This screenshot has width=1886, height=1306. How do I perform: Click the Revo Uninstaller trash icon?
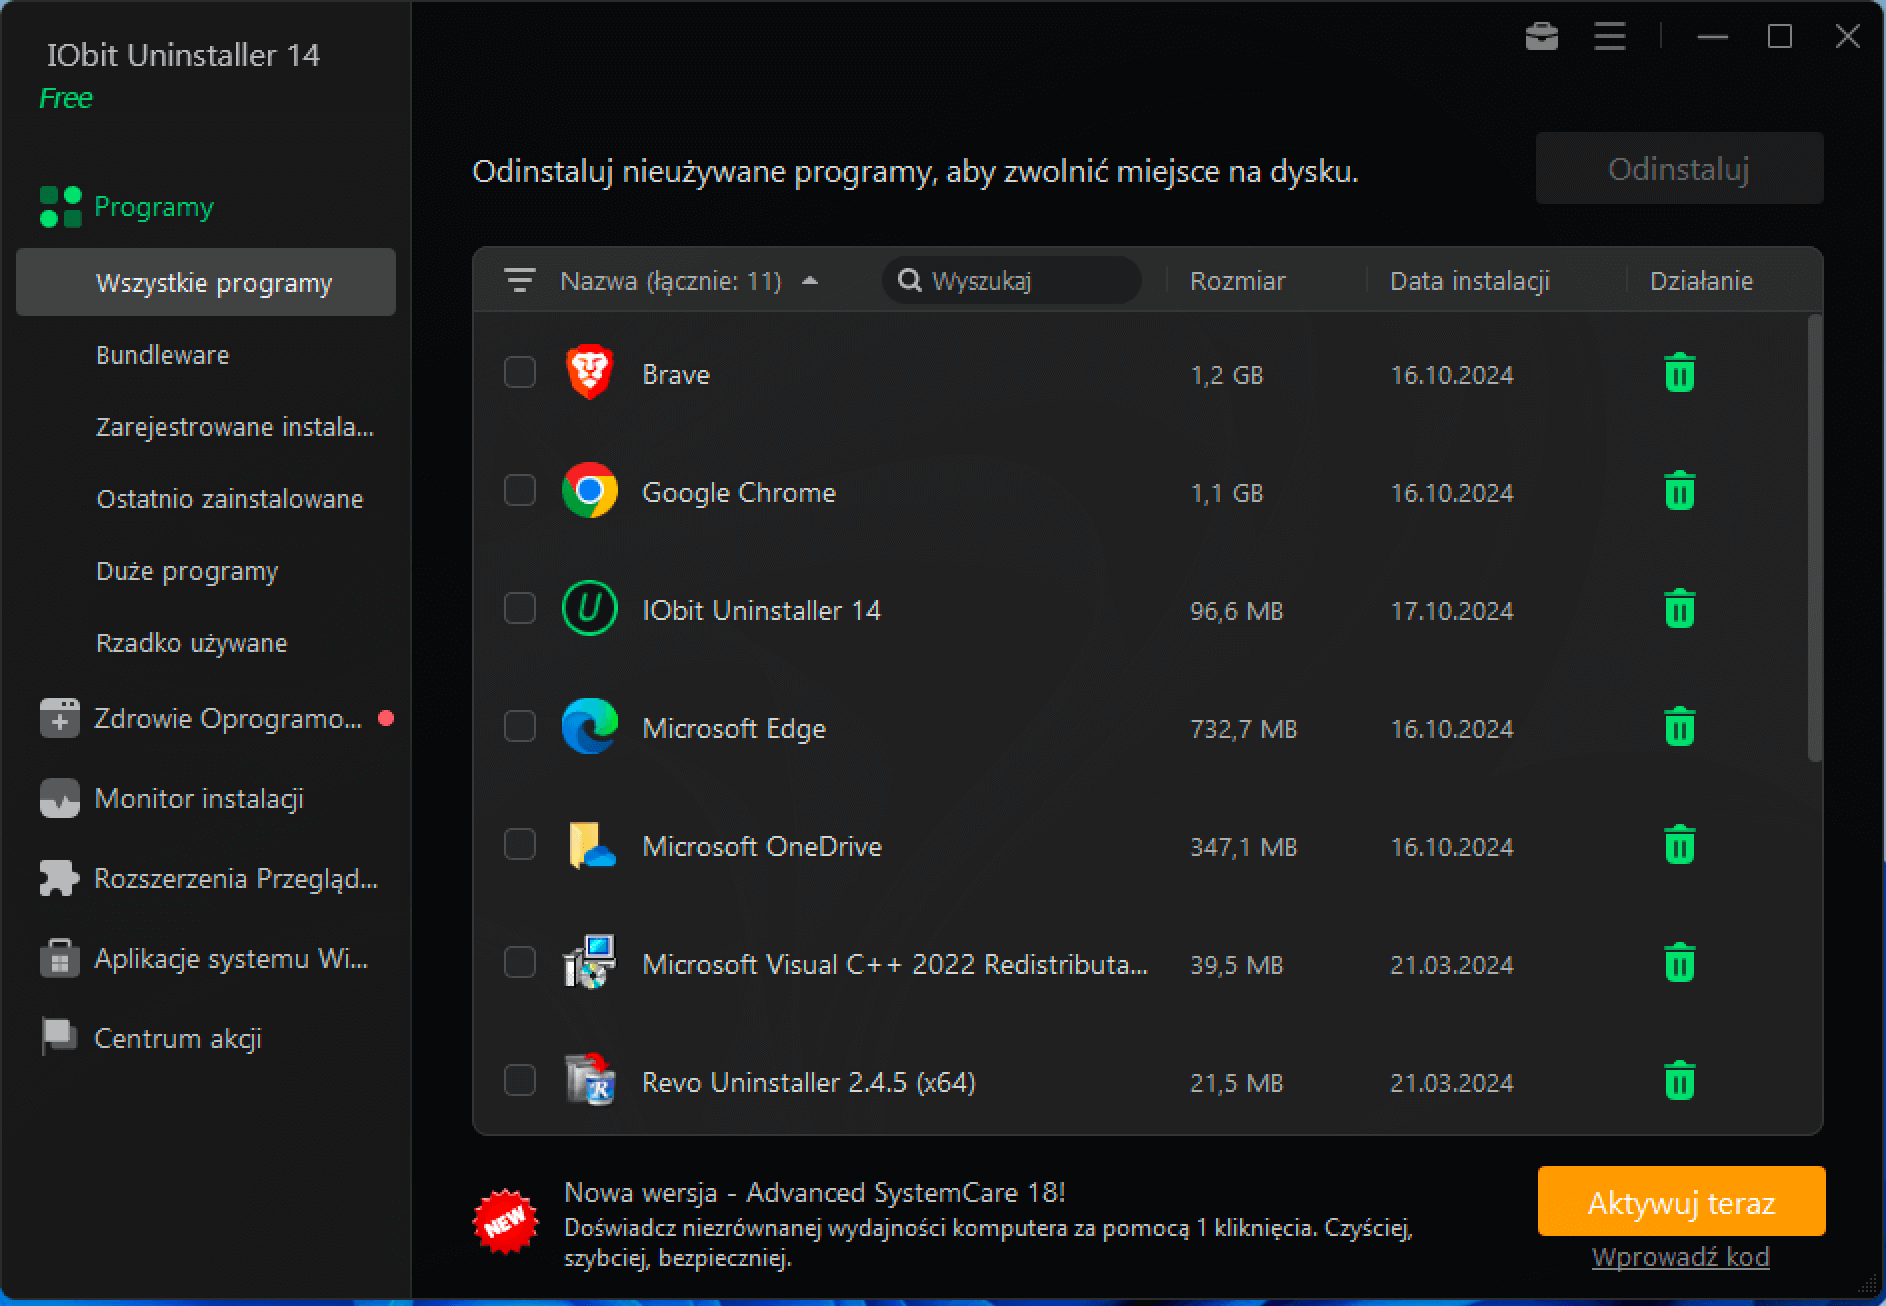1679,1081
